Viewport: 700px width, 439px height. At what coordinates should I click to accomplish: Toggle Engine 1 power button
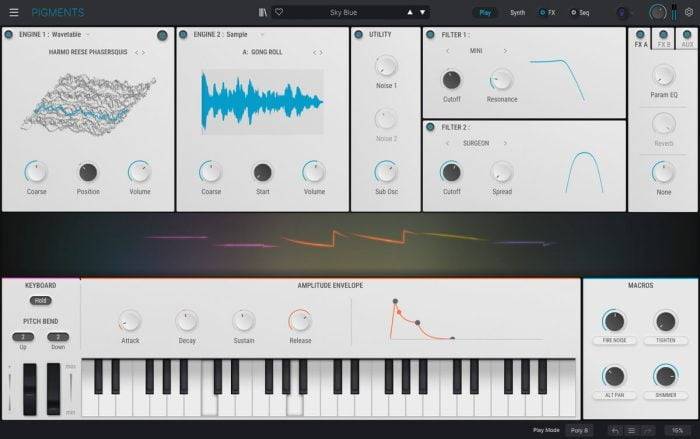point(8,34)
